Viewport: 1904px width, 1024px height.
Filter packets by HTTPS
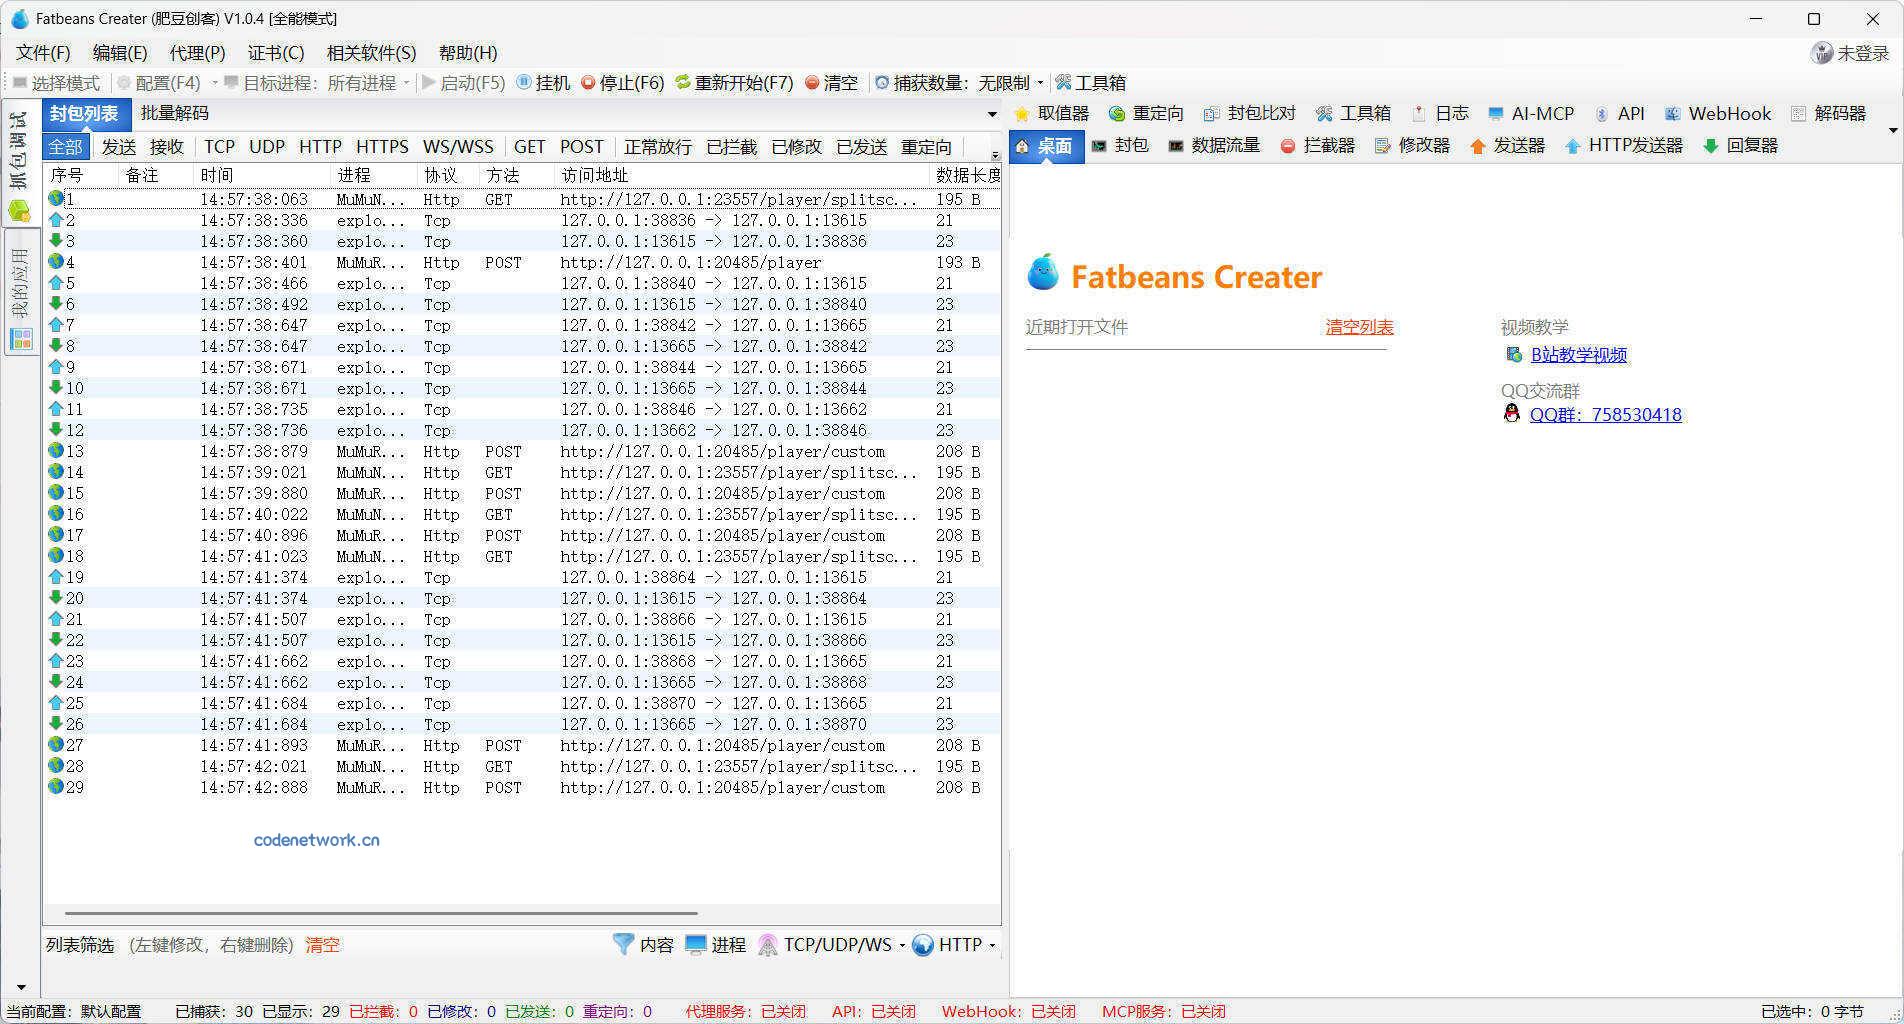[x=382, y=147]
